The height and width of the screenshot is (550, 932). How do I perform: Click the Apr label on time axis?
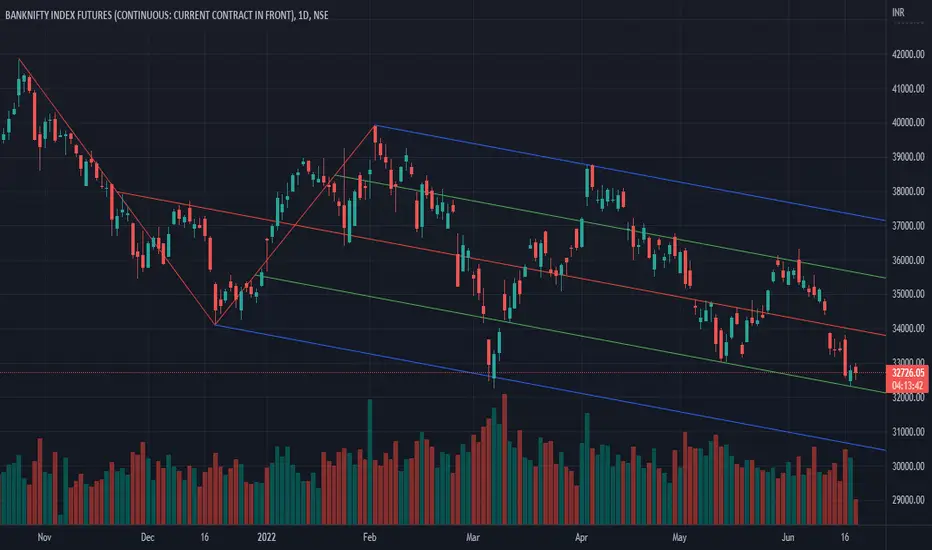tap(581, 538)
